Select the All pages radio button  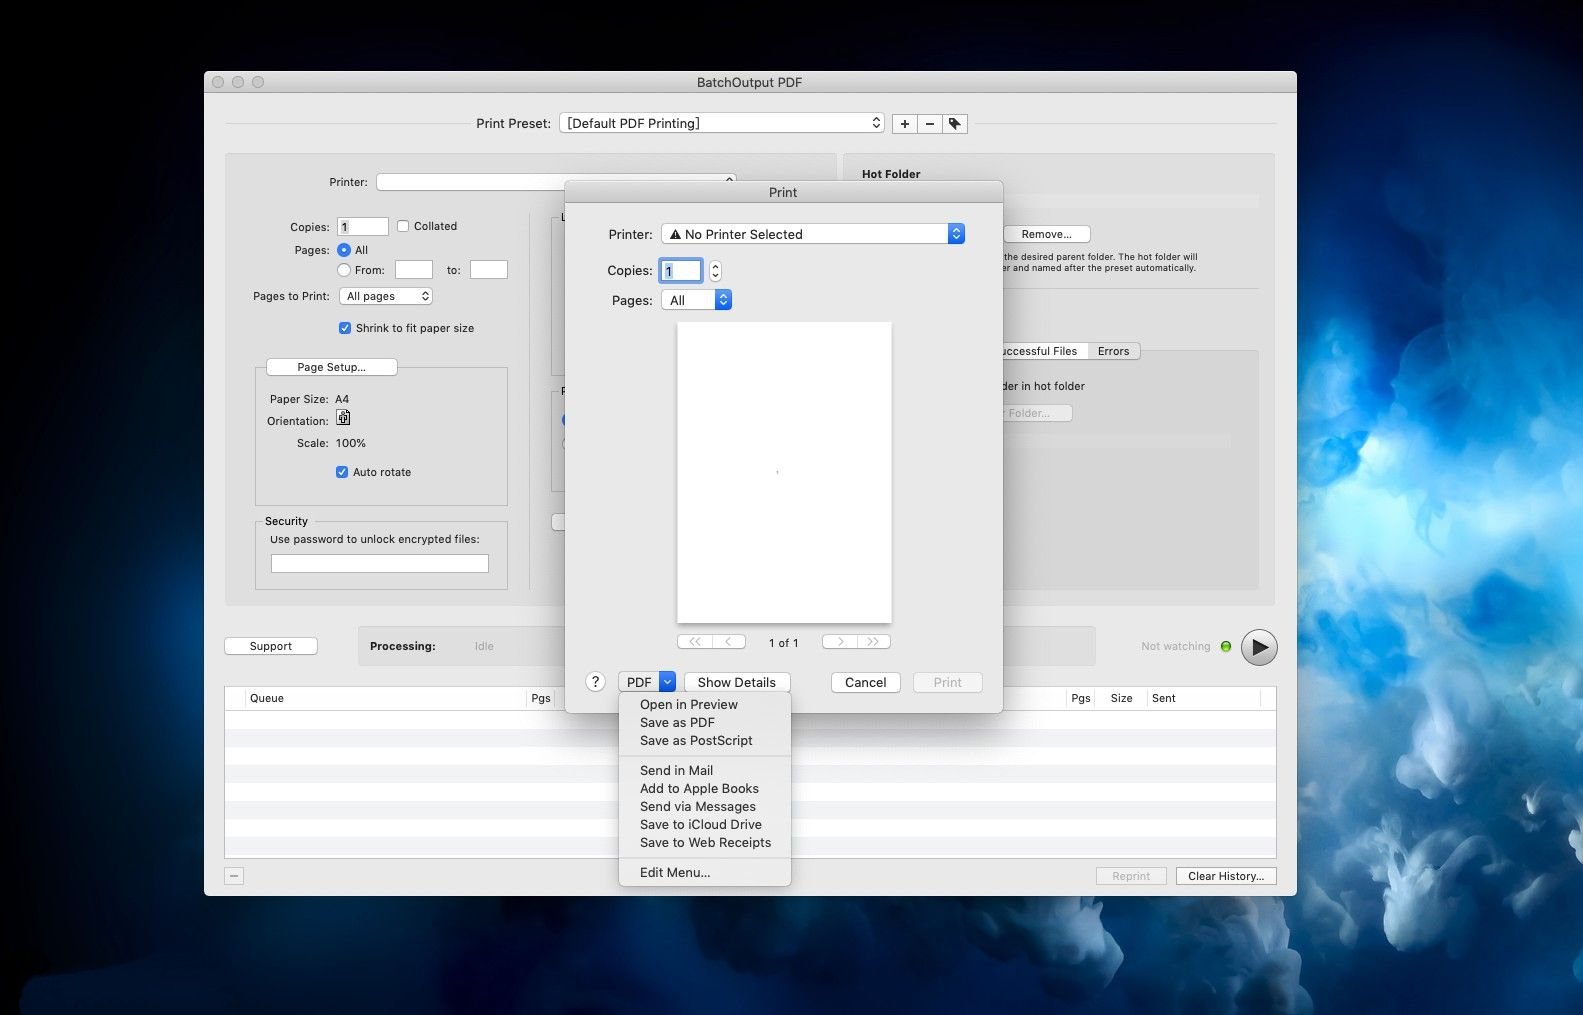344,250
